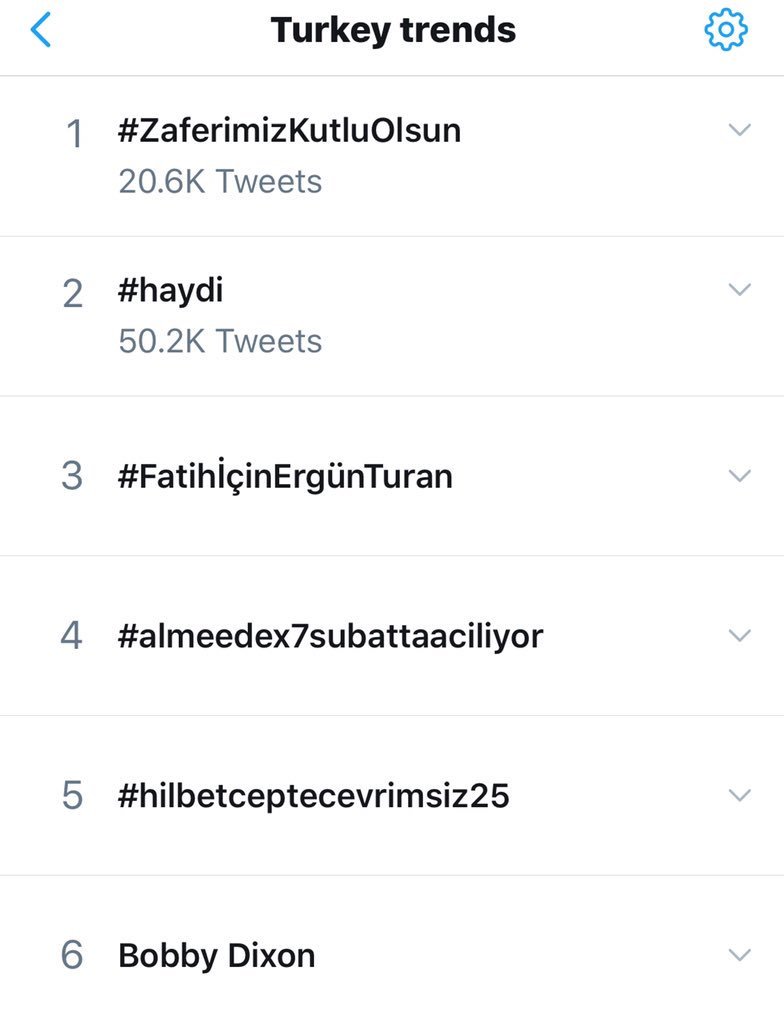Select rank number 6 trend
784x1024 pixels.
[x=72, y=956]
